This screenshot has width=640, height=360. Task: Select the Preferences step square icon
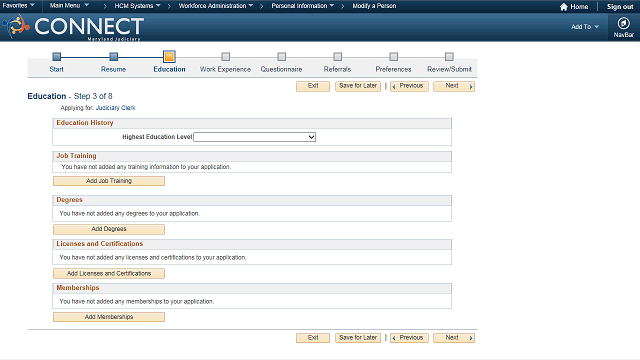393,56
